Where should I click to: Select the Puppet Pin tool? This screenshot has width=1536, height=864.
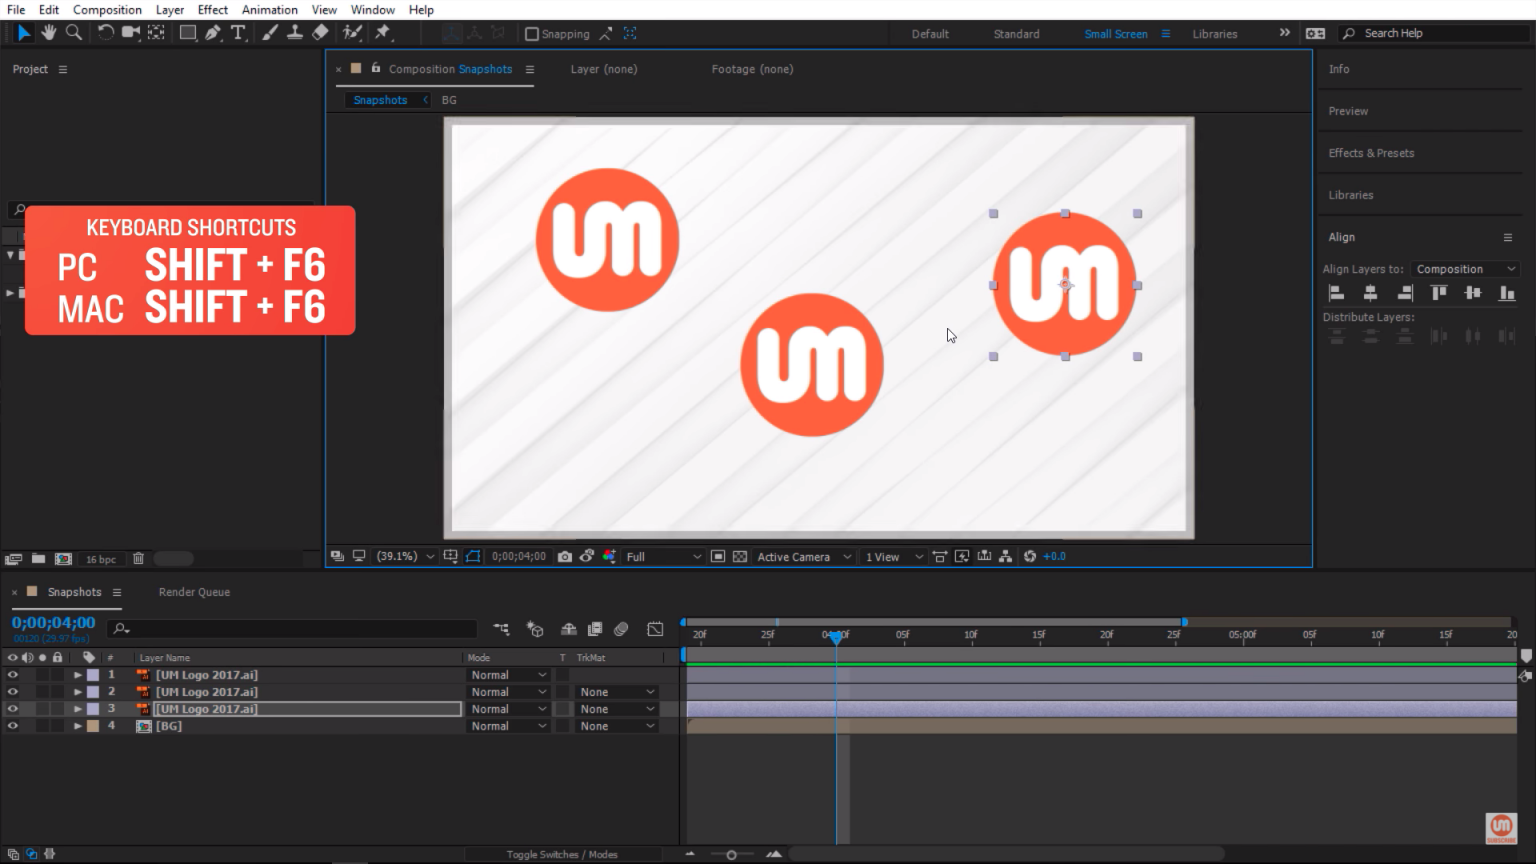coord(383,33)
